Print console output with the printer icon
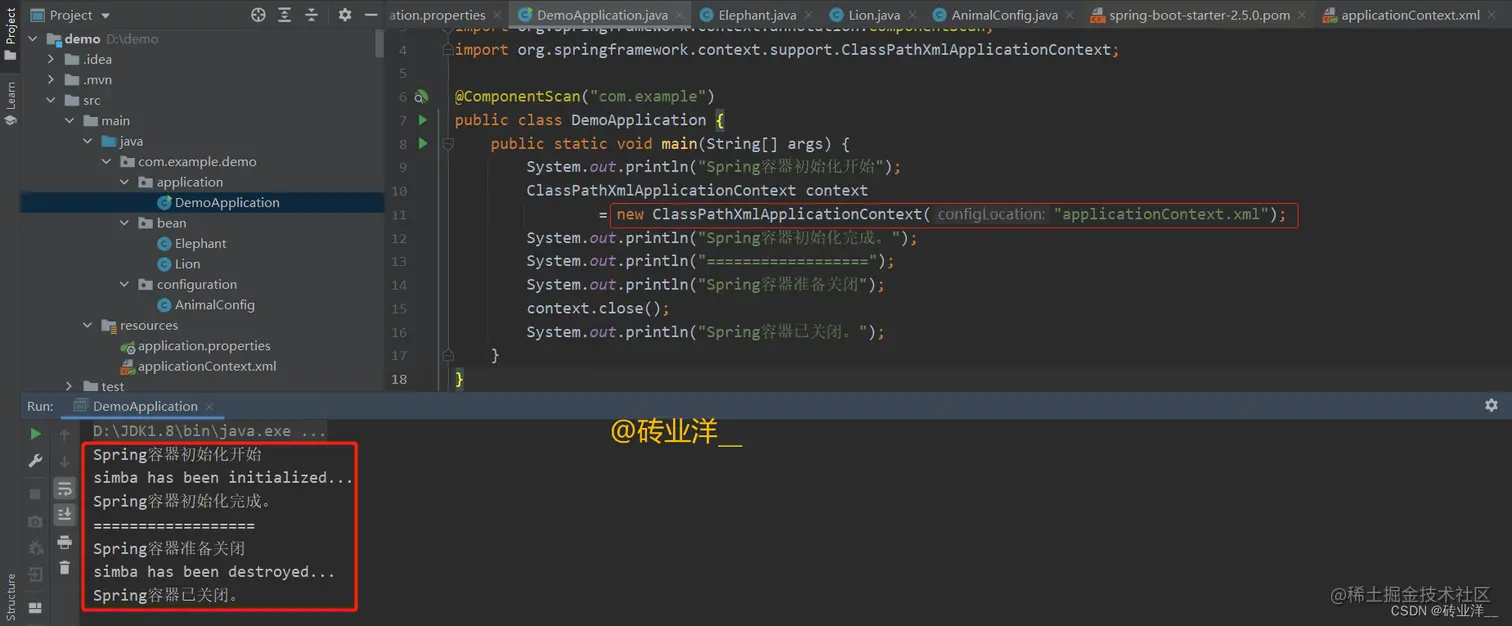 [65, 542]
